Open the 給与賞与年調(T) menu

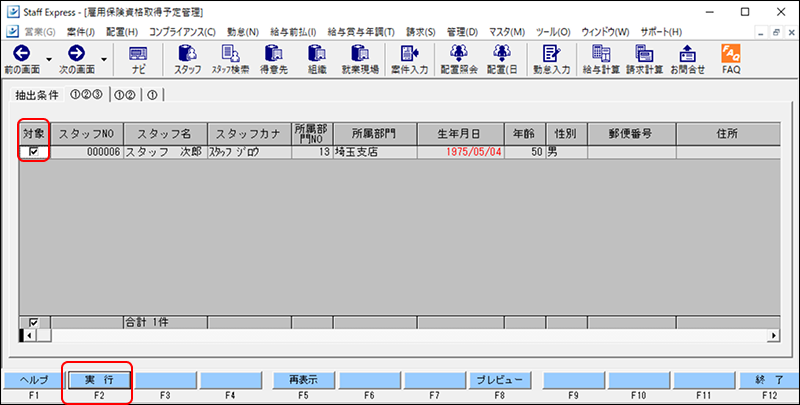click(361, 32)
